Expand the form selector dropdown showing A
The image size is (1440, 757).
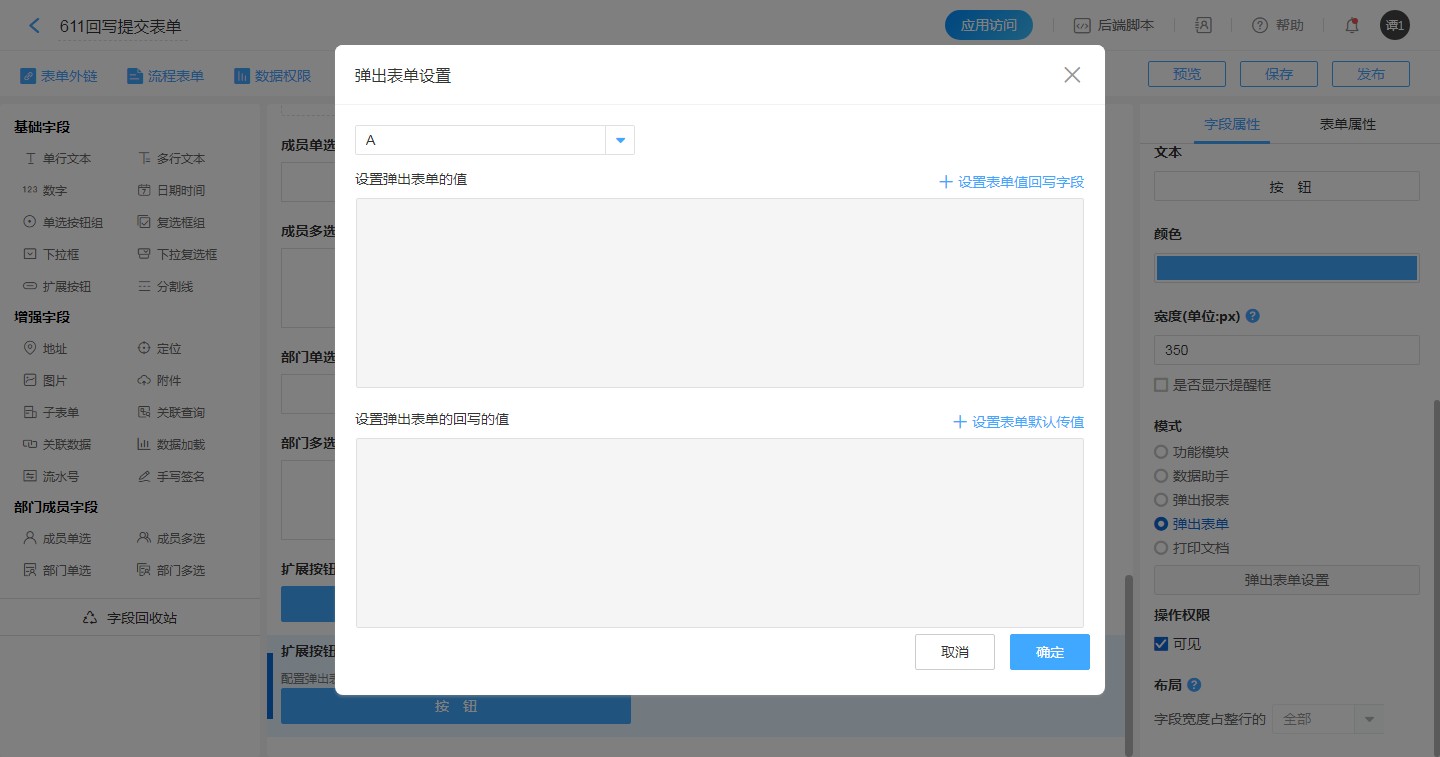(620, 140)
